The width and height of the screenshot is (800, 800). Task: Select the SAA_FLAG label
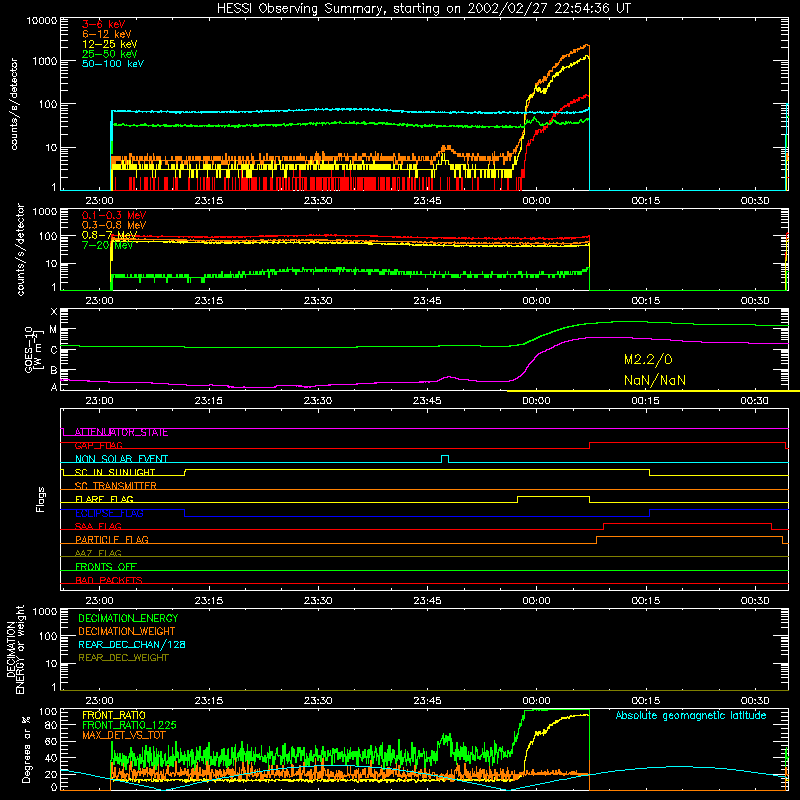(x=98, y=527)
